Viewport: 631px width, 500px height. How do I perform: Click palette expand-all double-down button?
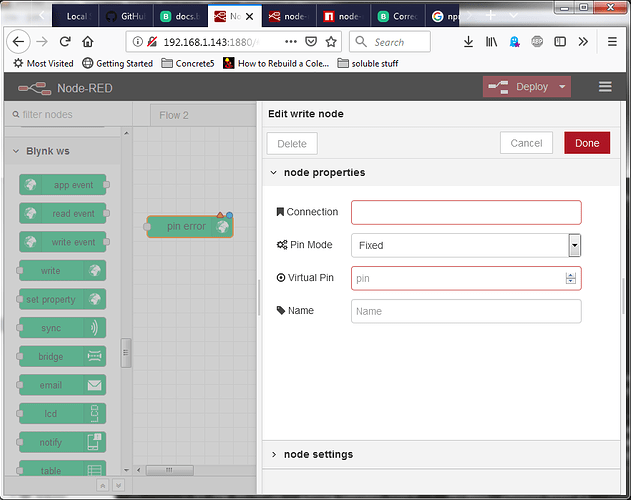click(118, 486)
